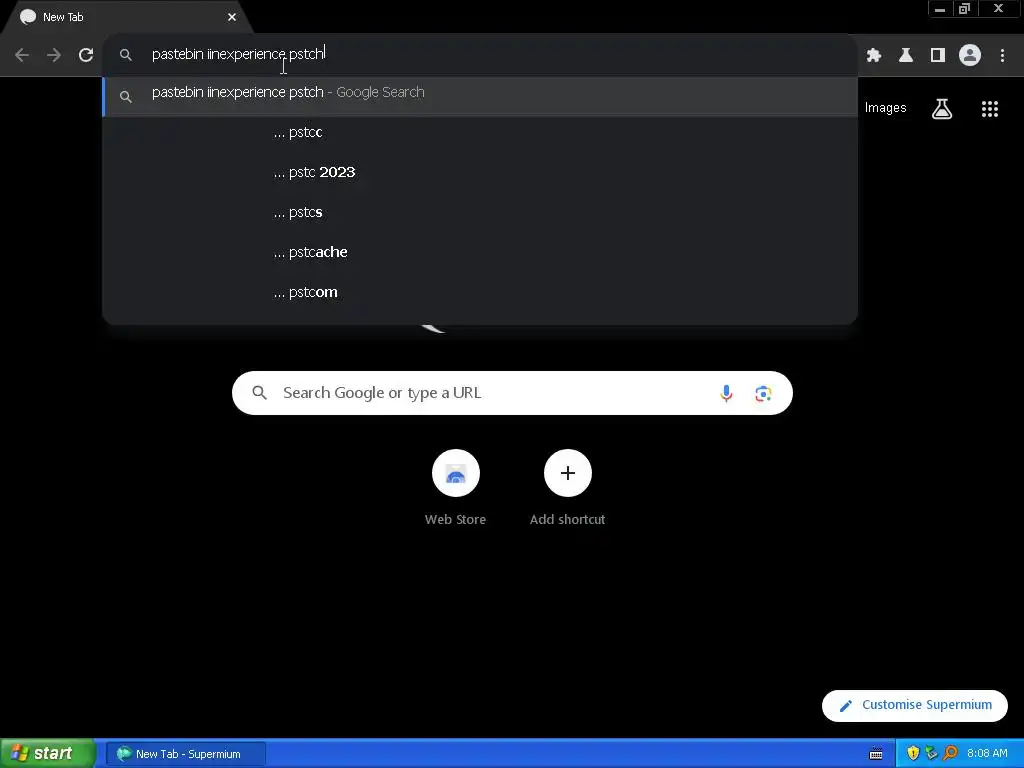Viewport: 1024px width, 768px height.
Task: Open the Extensions puzzle icon
Action: click(874, 55)
